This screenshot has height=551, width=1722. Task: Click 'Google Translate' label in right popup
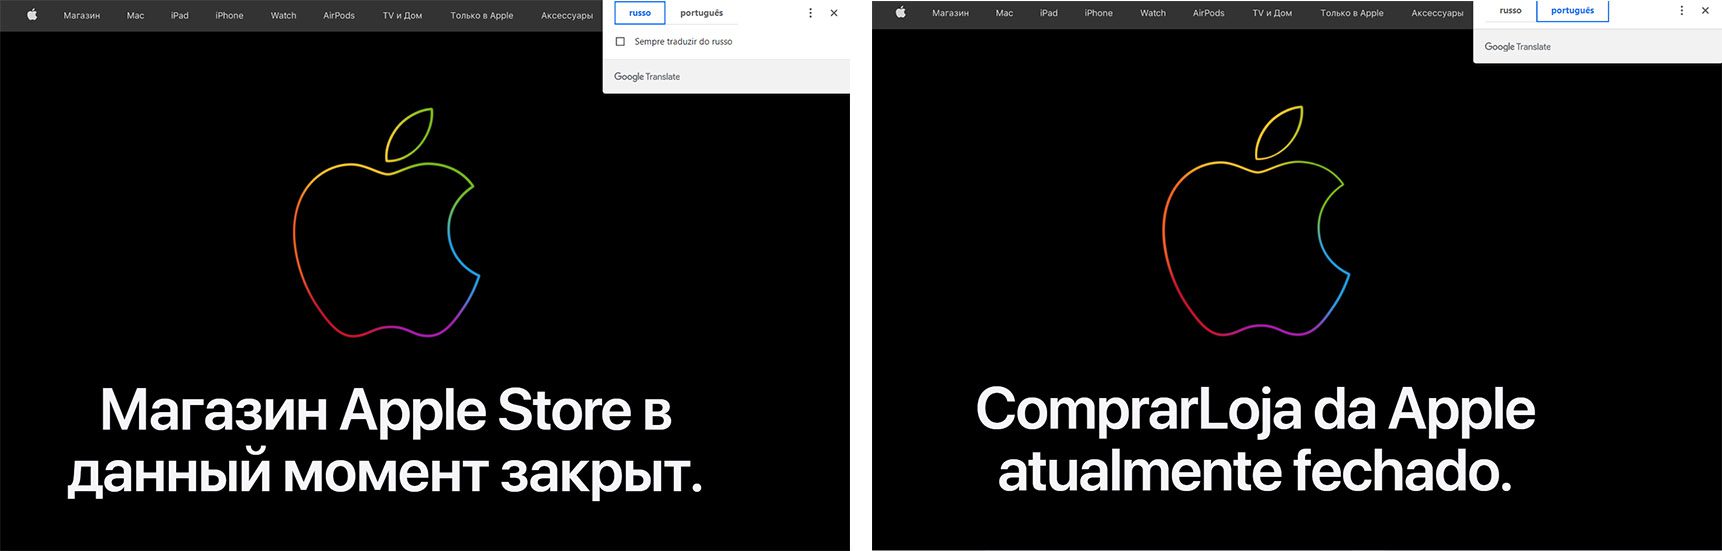[x=1518, y=47]
